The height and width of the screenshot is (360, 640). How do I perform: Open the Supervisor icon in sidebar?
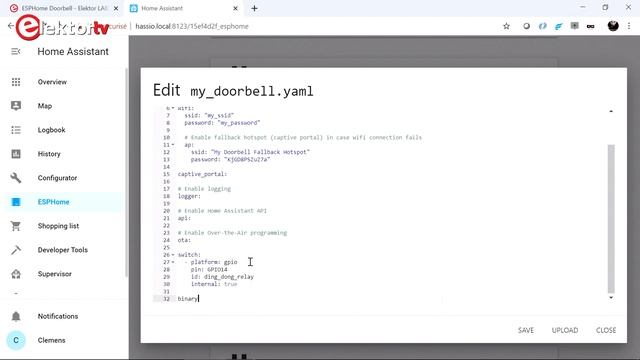(16, 274)
